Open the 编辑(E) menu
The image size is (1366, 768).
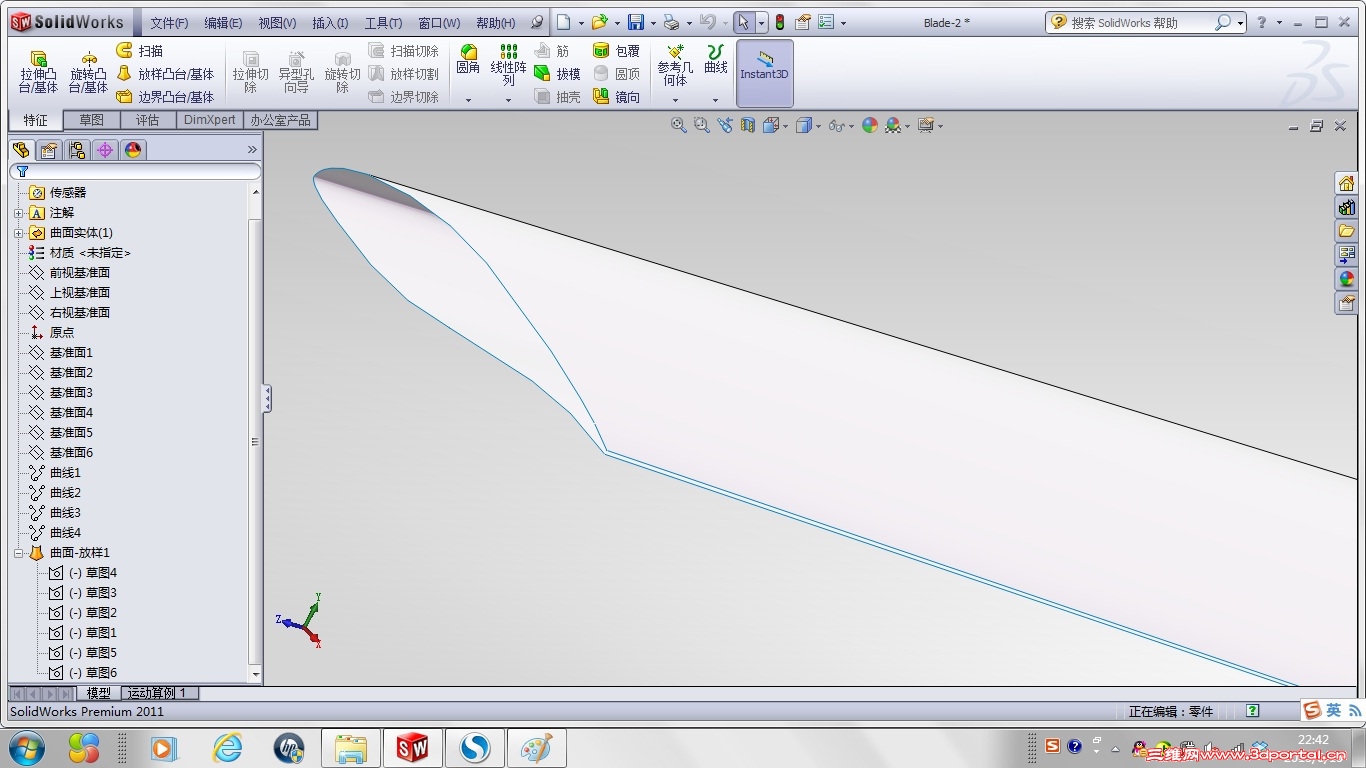[x=223, y=23]
